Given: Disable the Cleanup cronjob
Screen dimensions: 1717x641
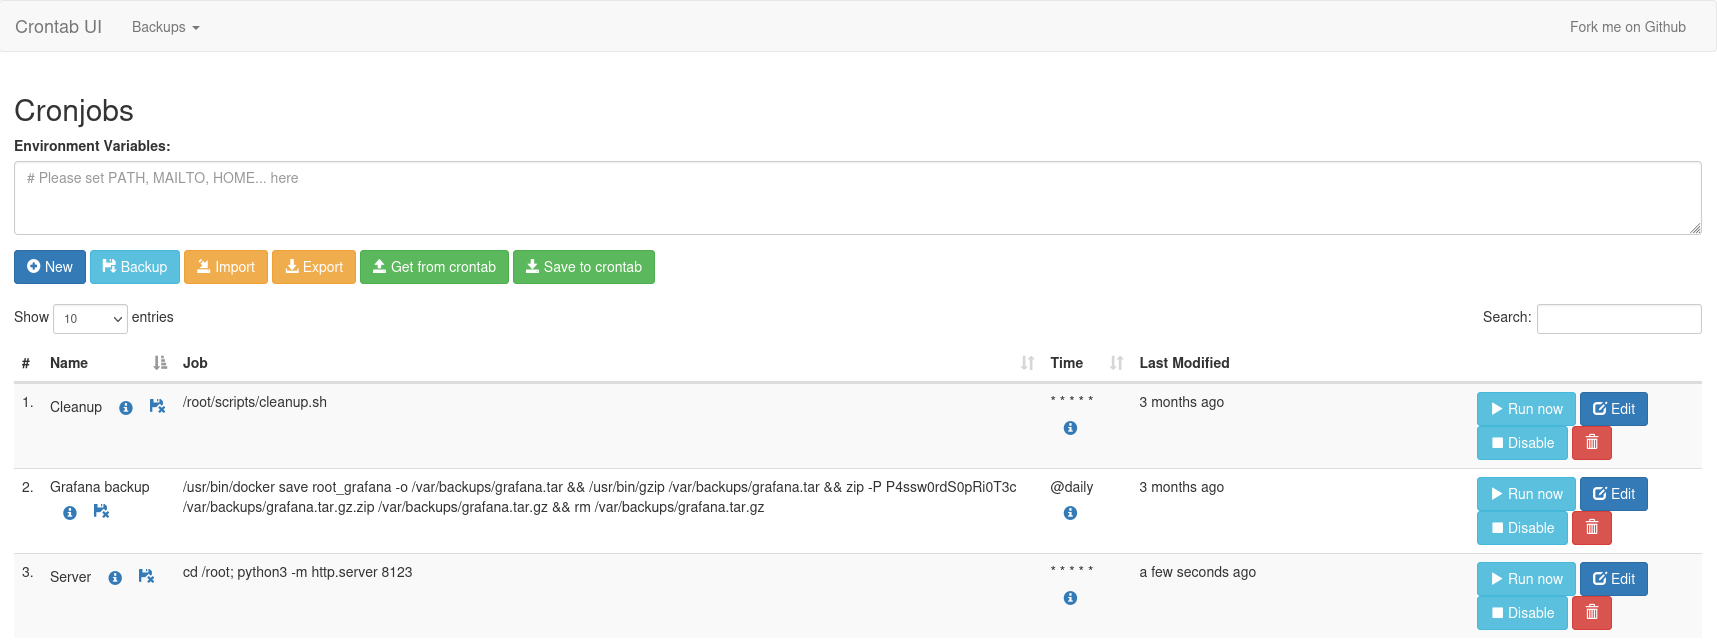Looking at the screenshot, I should (1521, 443).
